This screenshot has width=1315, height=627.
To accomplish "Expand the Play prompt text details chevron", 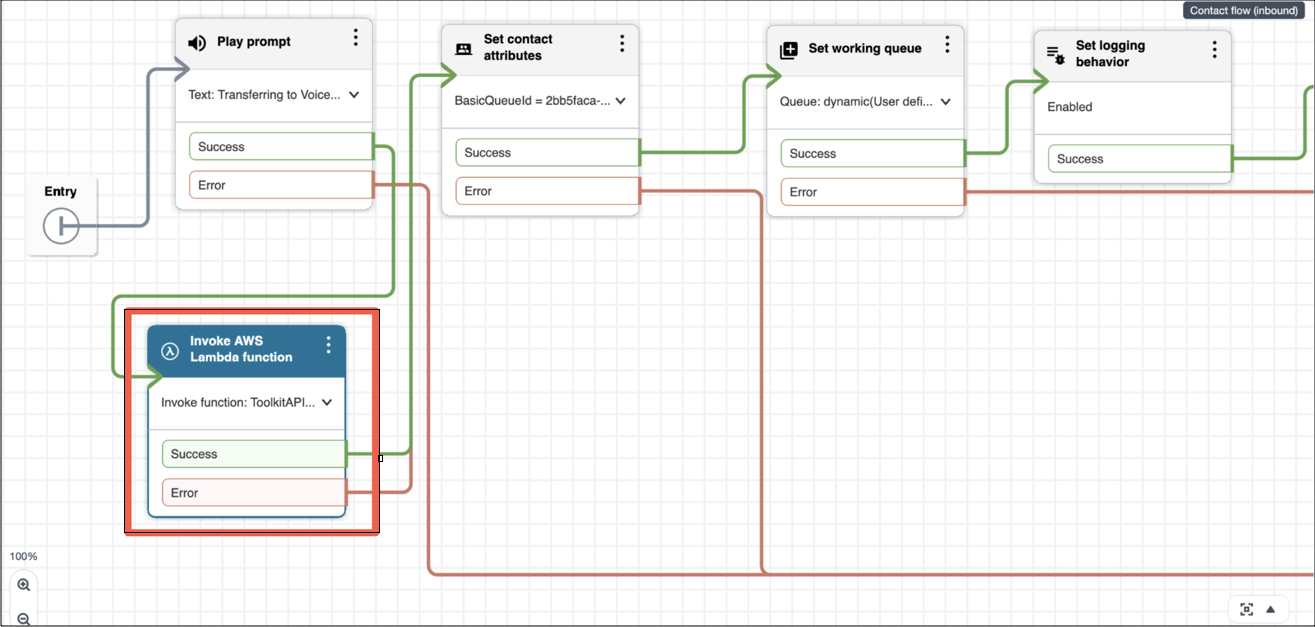I will pos(354,96).
